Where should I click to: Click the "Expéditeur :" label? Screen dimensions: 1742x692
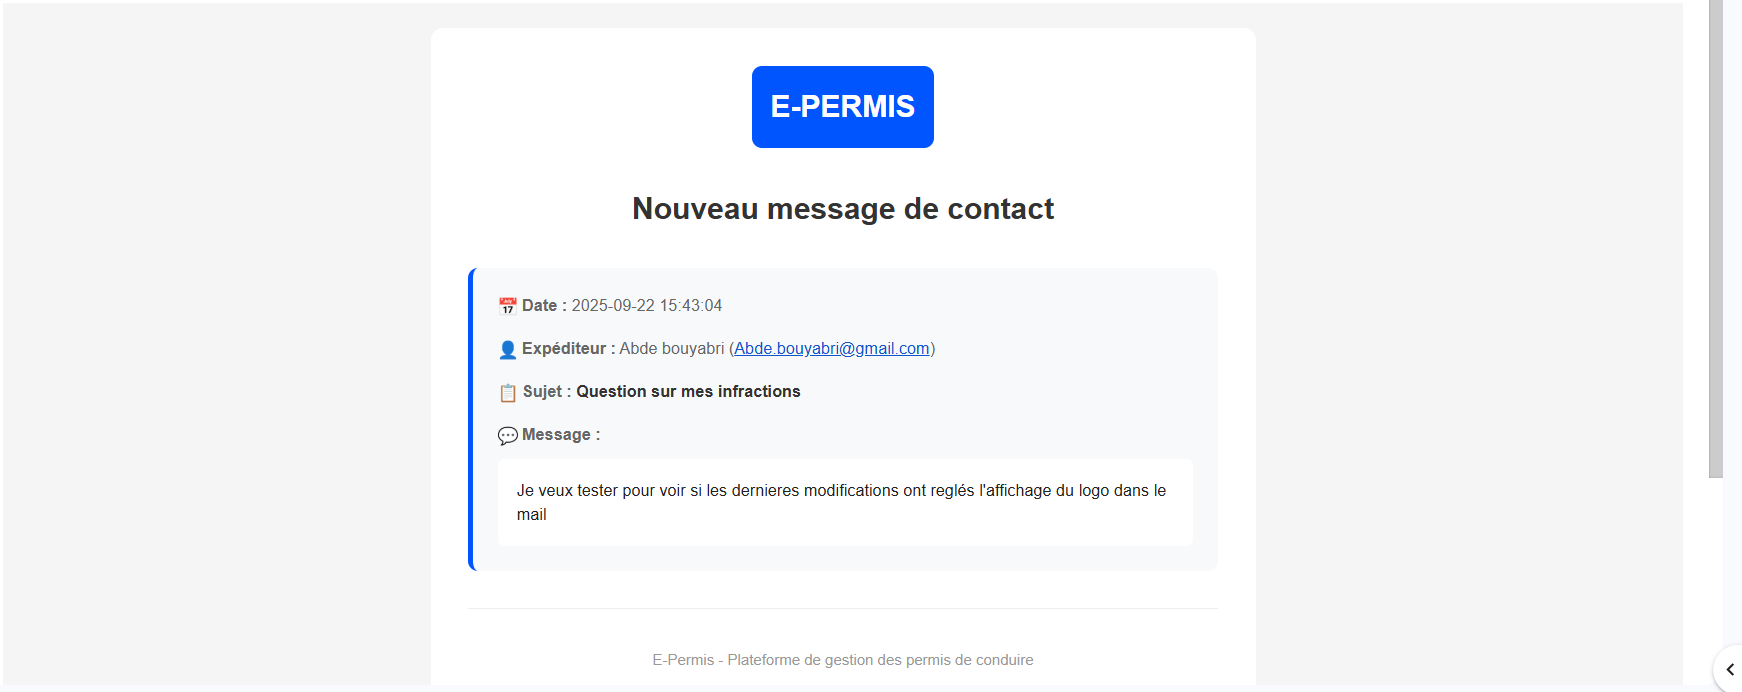click(568, 348)
